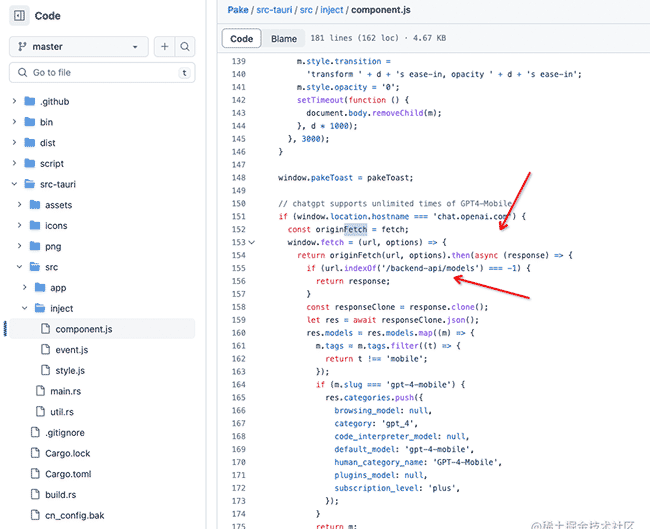The image size is (650, 529).
Task: Open the master branch dropdown
Action: pos(79,46)
